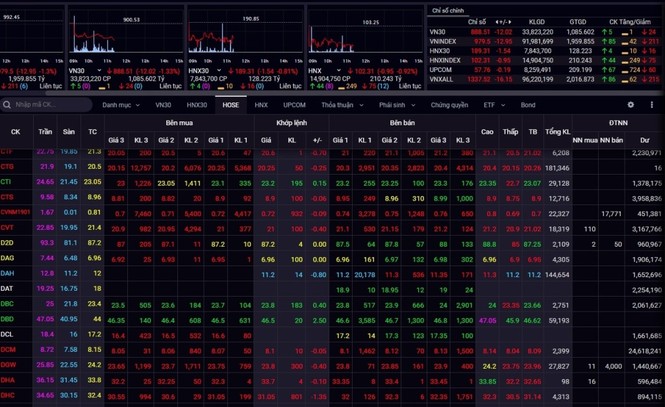Click CTG total volume 181,346

coord(557,168)
